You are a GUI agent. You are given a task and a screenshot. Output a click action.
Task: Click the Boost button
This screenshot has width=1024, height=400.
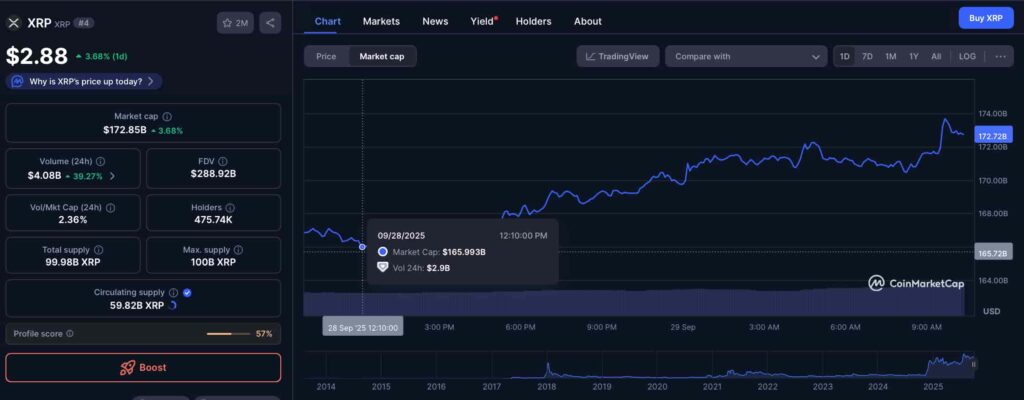click(143, 367)
